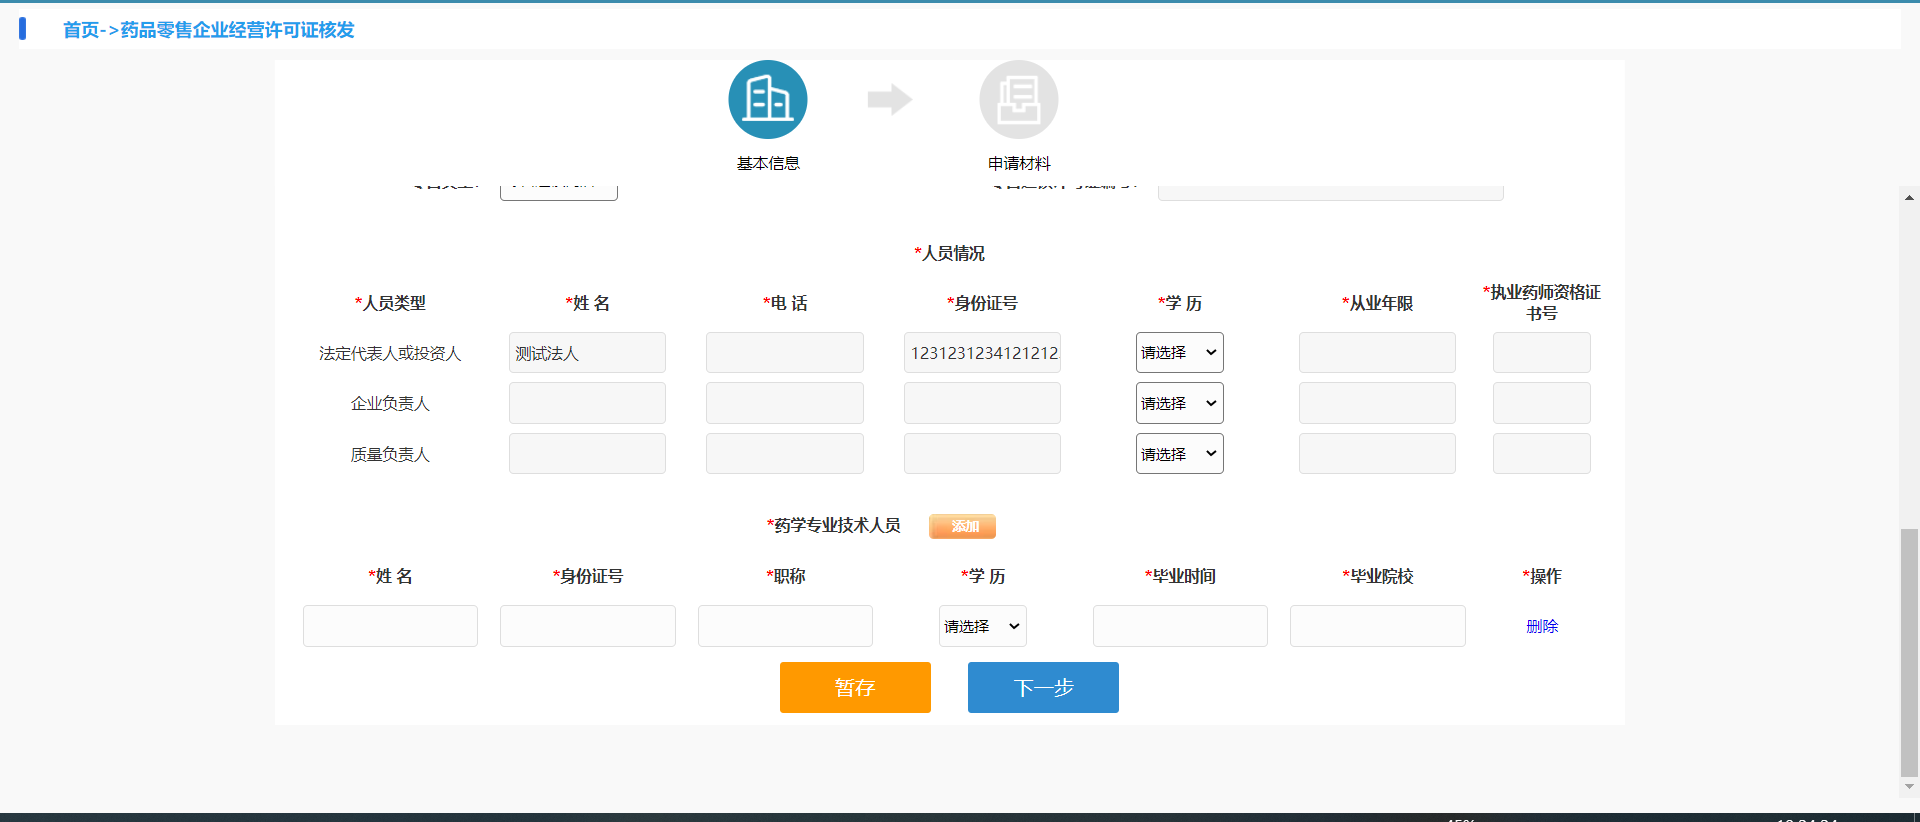Click the arrow between the two steps

(x=889, y=100)
